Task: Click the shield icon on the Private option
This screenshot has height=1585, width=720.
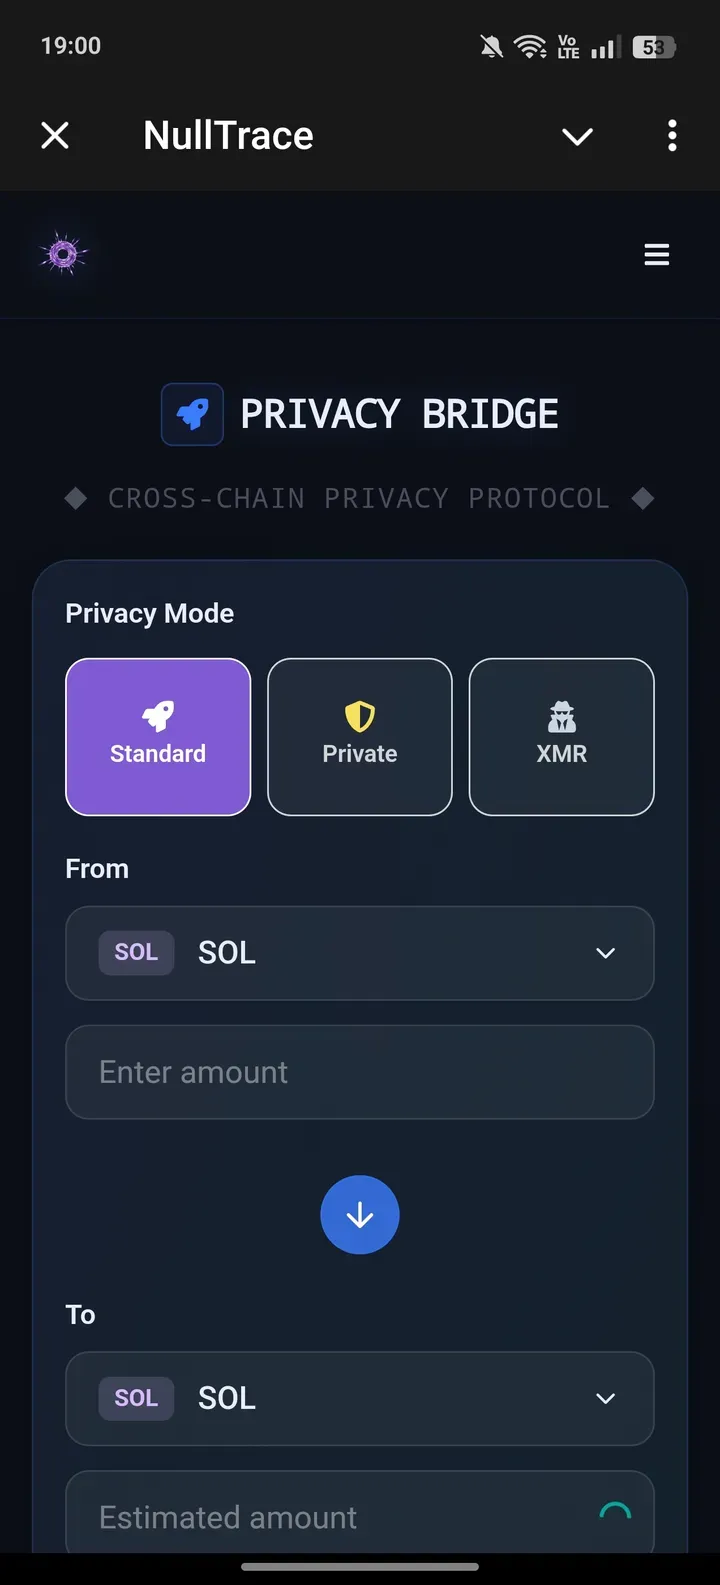Action: (x=359, y=715)
